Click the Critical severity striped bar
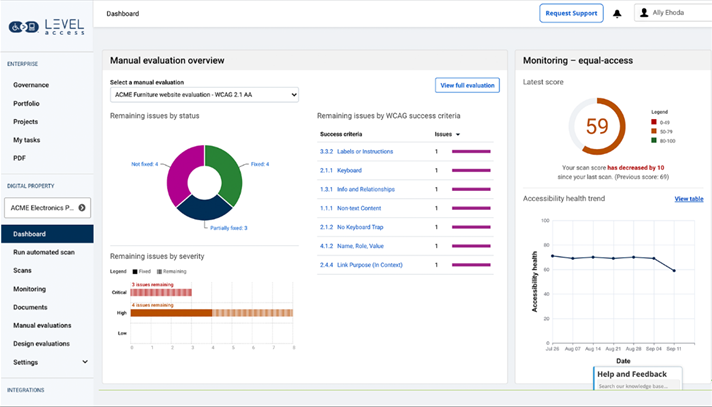712x407 pixels. 161,292
